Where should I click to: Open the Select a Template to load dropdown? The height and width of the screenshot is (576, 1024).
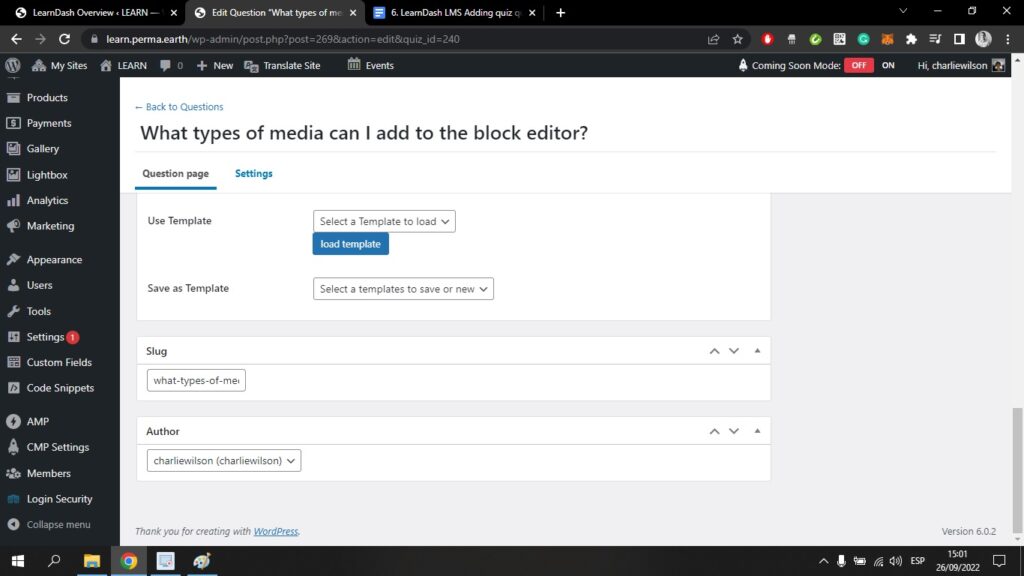[x=384, y=221]
